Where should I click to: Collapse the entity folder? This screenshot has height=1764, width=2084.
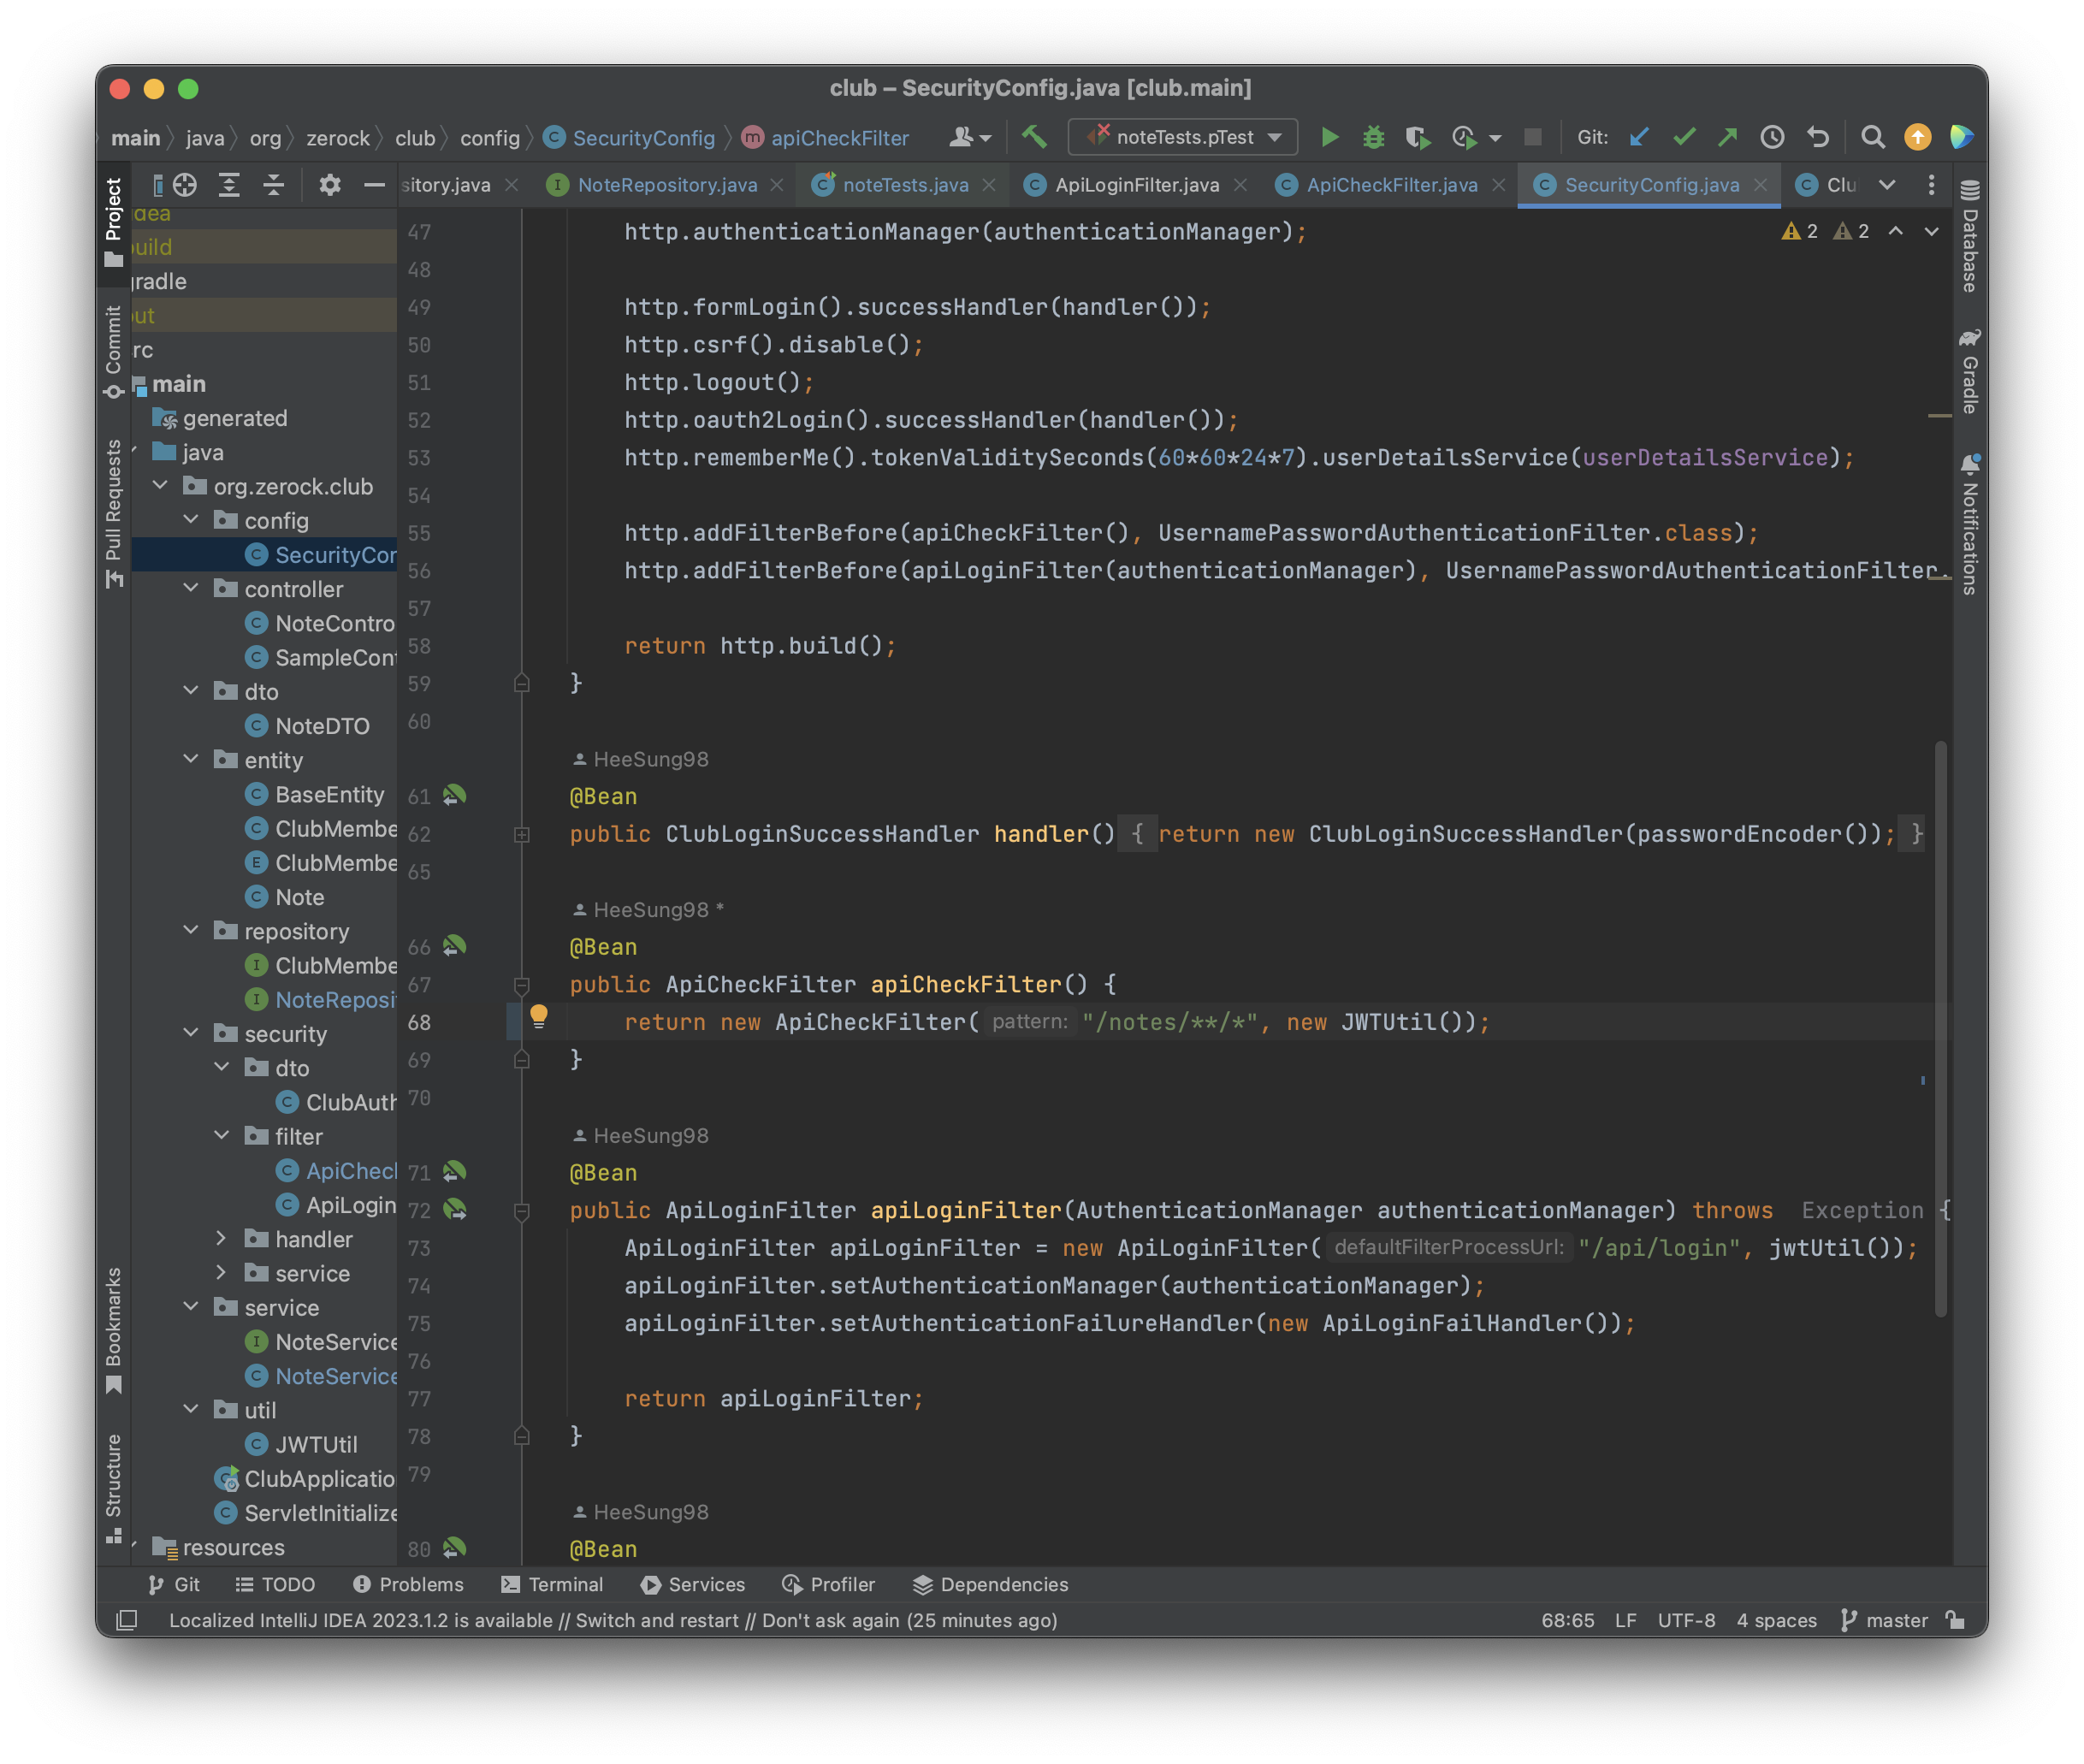click(191, 760)
